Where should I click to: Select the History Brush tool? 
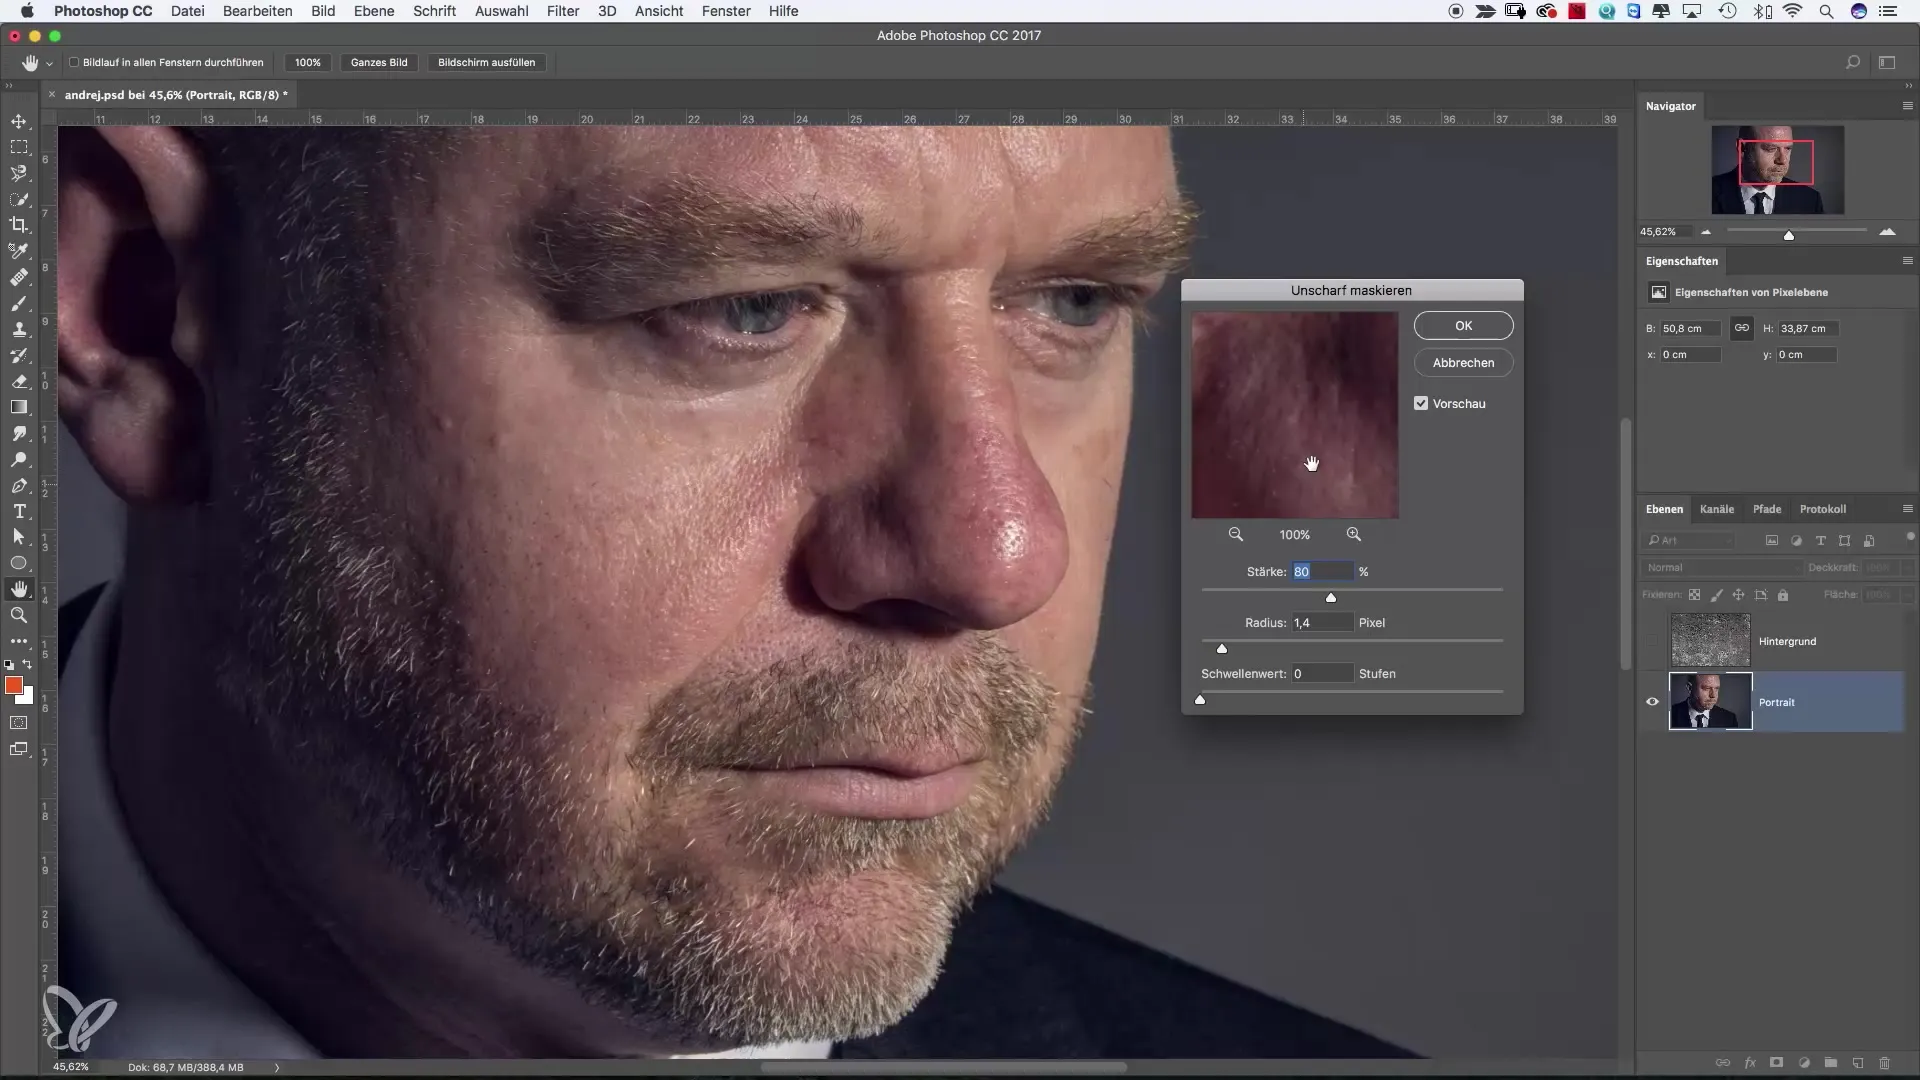19,355
